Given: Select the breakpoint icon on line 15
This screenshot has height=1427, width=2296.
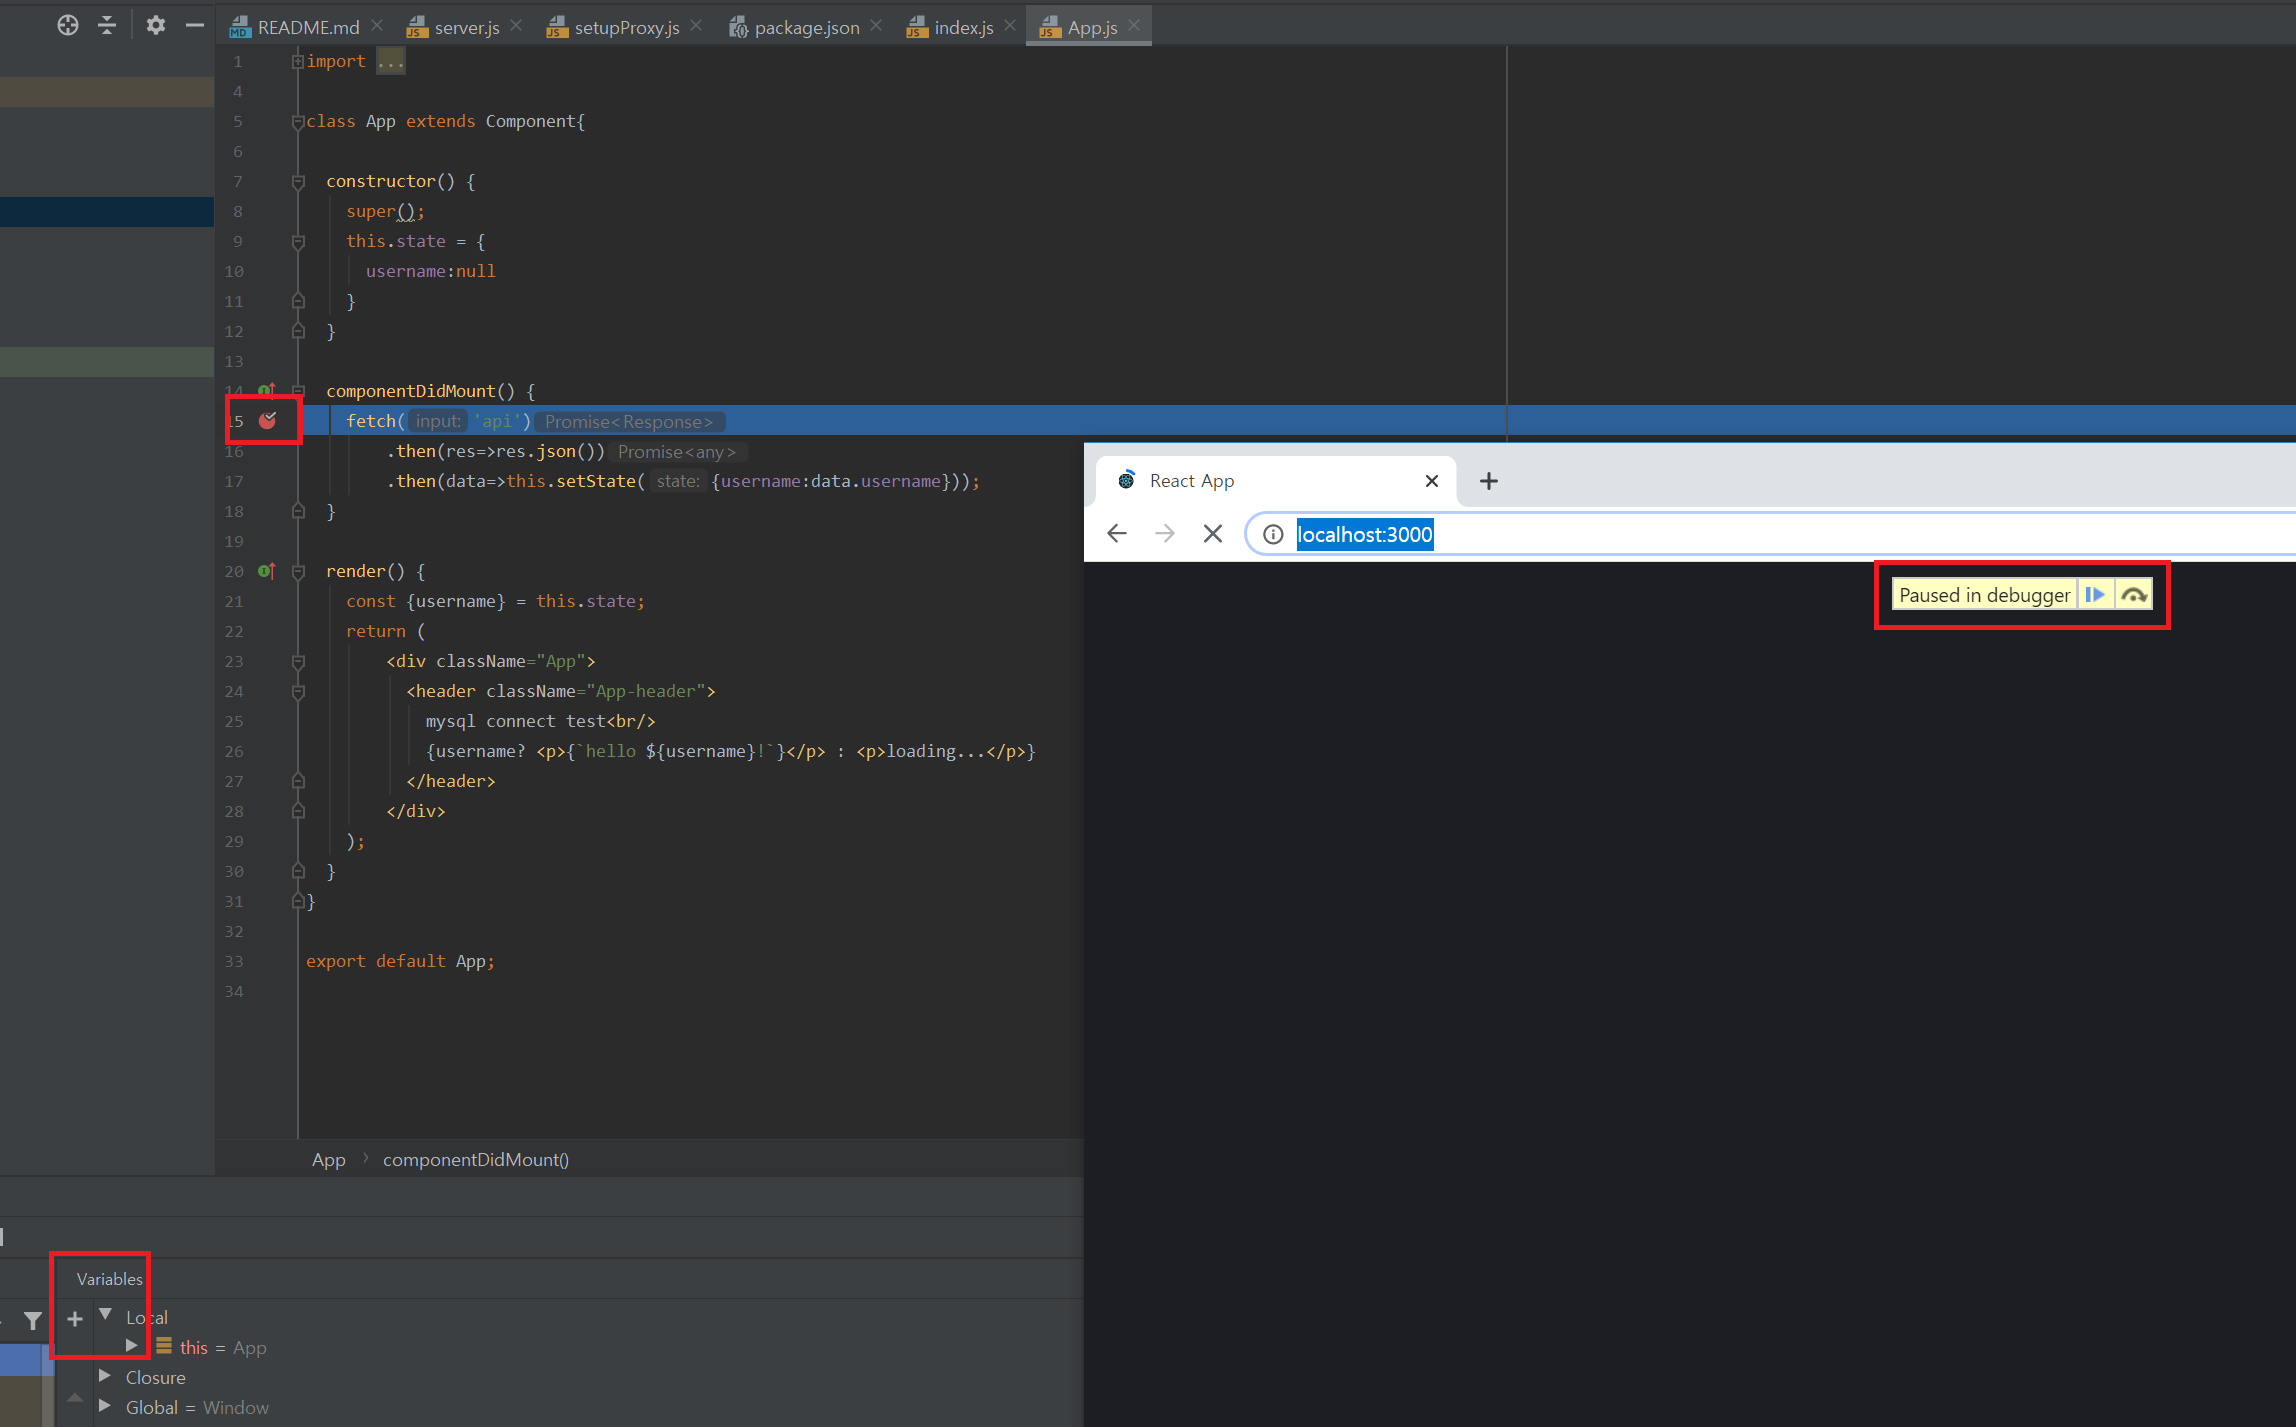Looking at the screenshot, I should (x=266, y=421).
